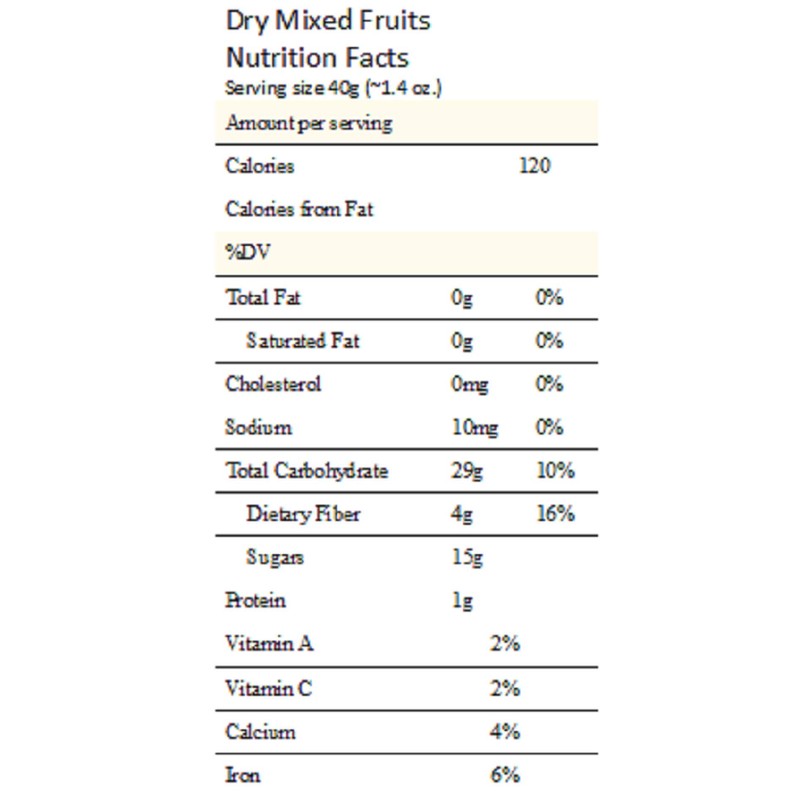Click the Dietary Fiber 16% value
Screen dimensions: 800x800
pyautogui.click(x=555, y=514)
